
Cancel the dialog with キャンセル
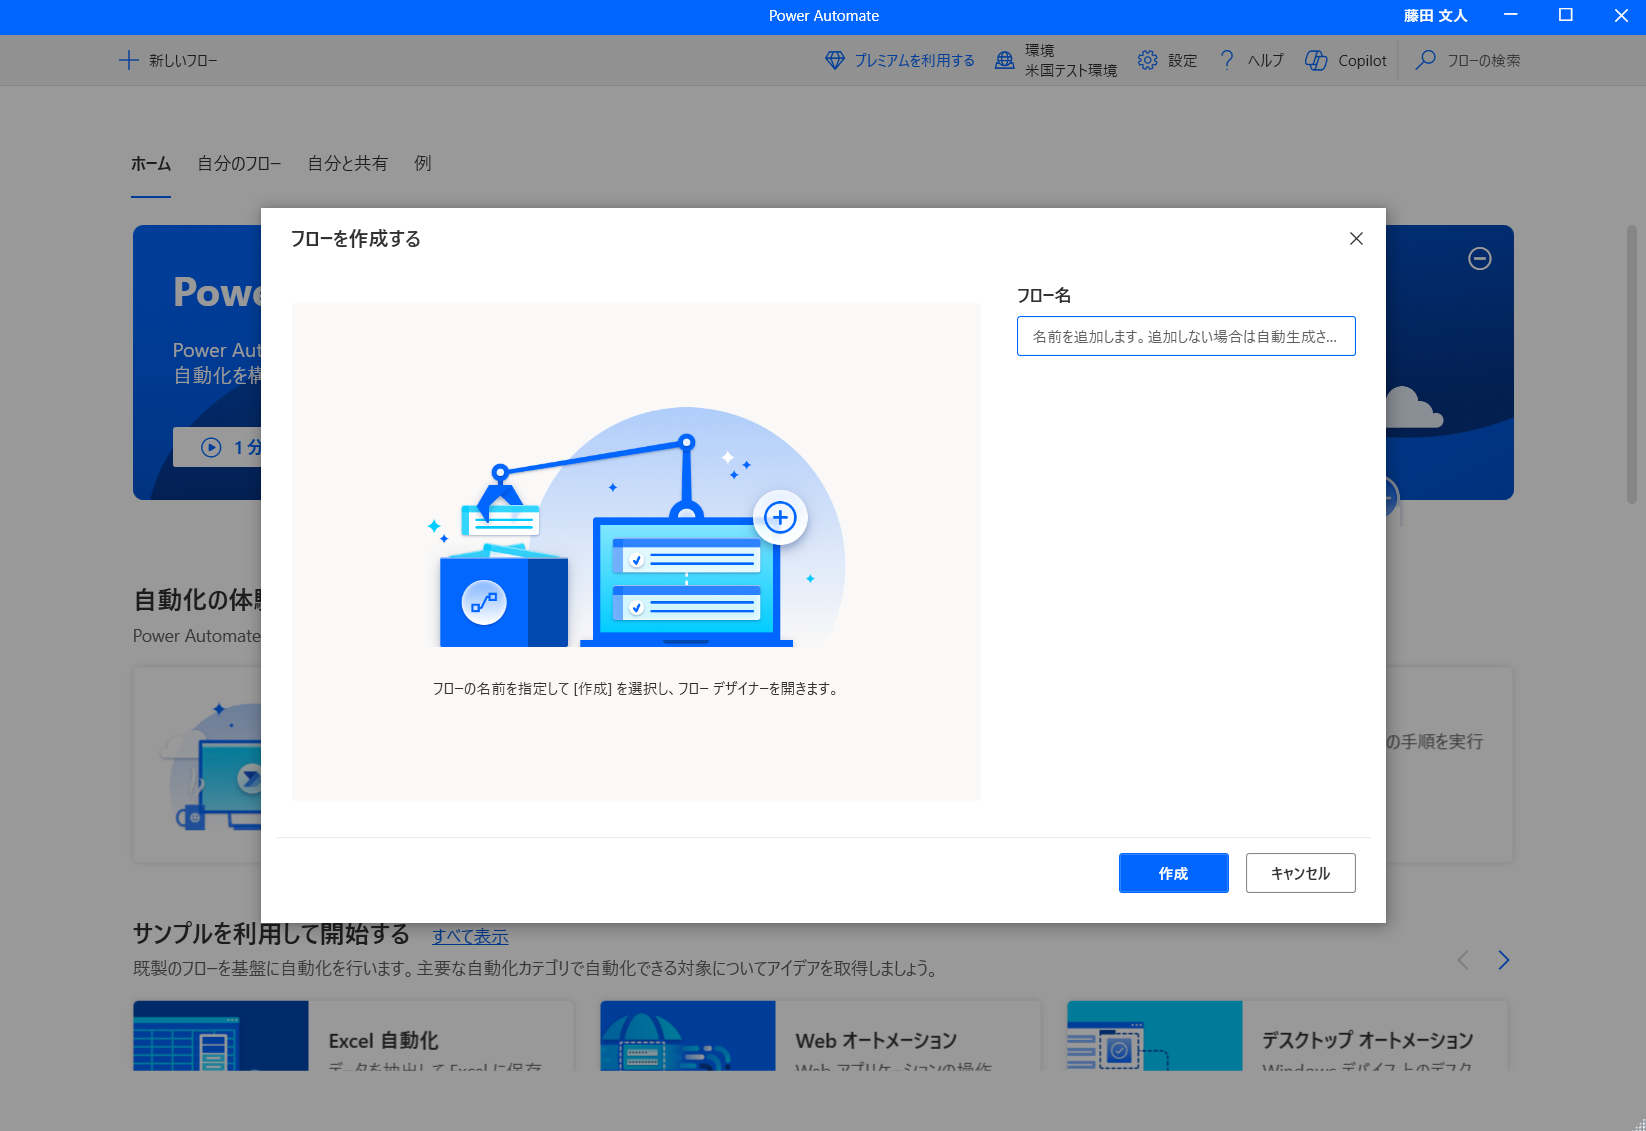pos(1300,873)
